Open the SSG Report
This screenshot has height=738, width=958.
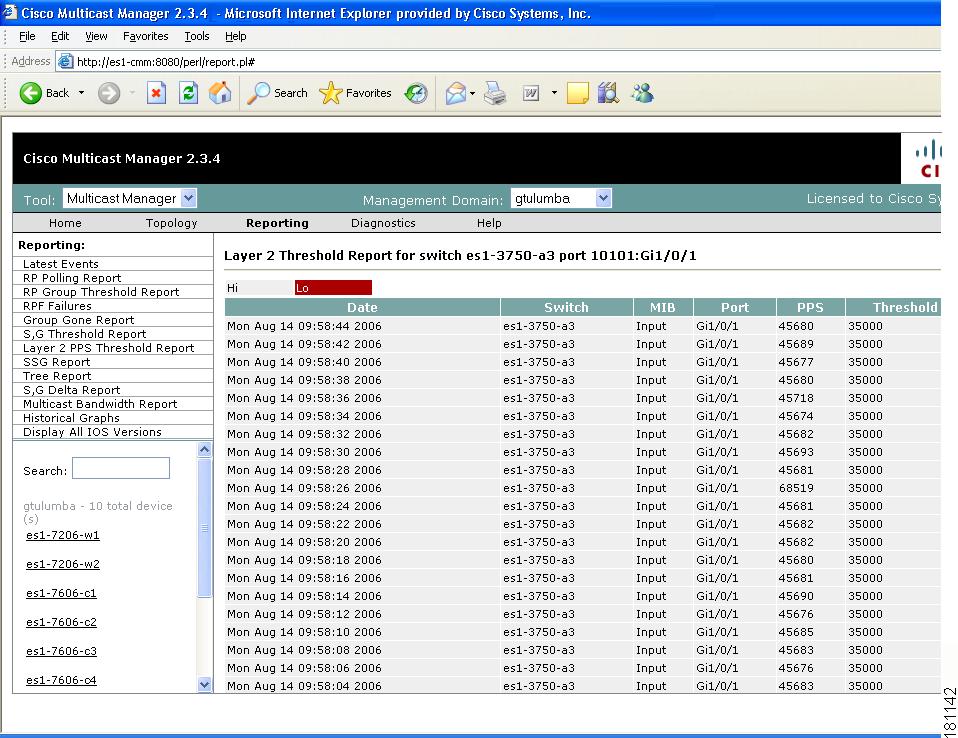pyautogui.click(x=56, y=362)
